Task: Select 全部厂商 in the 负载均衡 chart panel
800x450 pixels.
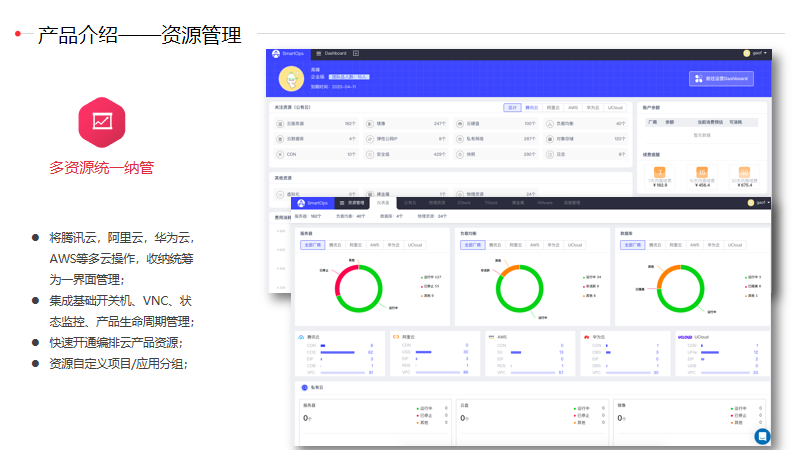Action: tap(472, 245)
